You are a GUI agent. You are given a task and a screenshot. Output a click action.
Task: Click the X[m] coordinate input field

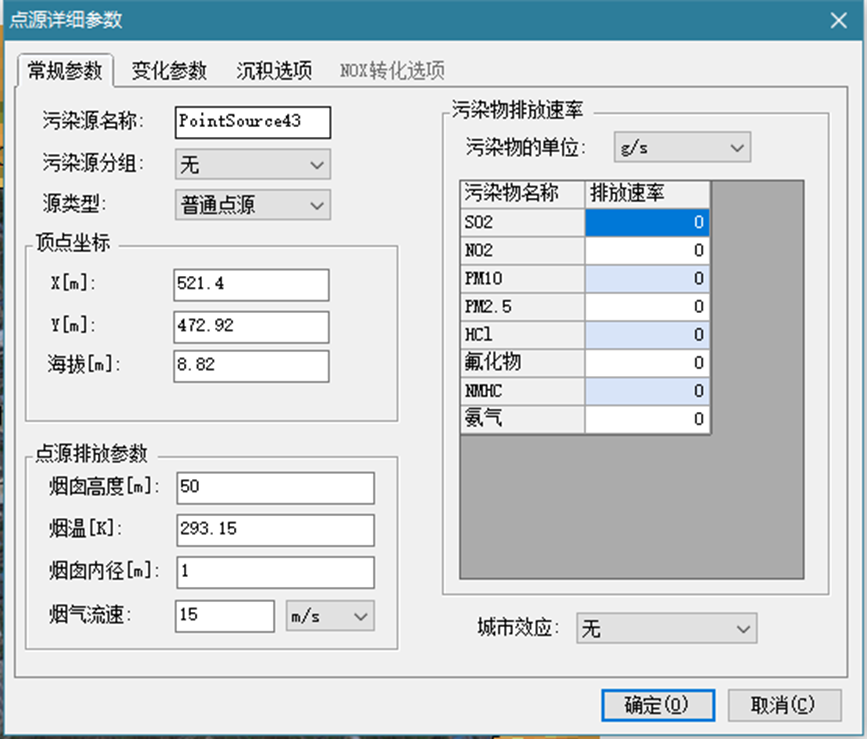(250, 285)
